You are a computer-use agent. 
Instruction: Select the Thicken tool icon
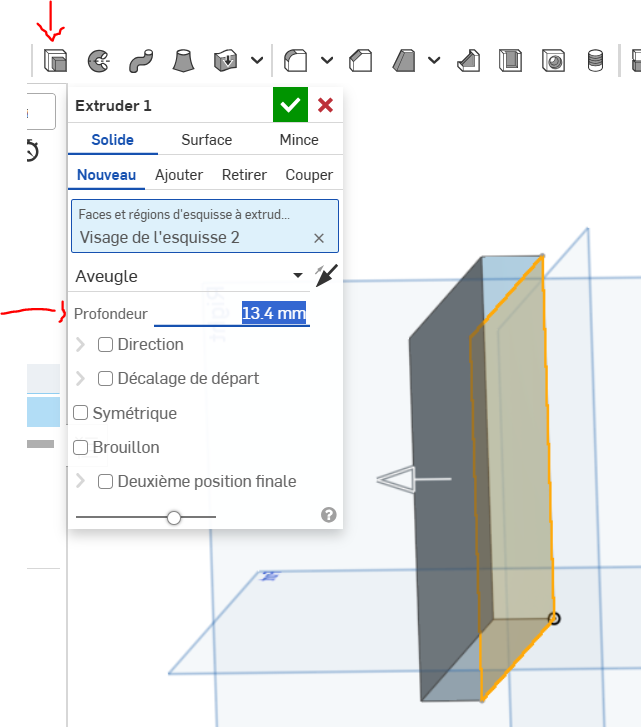[x=226, y=60]
